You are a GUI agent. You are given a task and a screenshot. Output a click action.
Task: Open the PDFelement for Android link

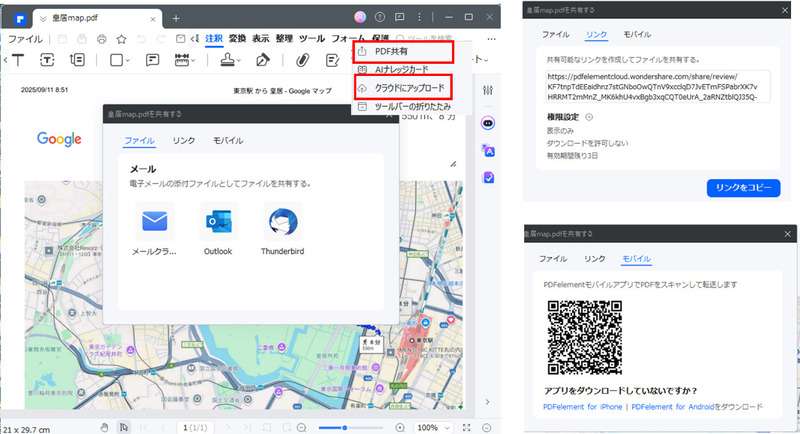[673, 407]
